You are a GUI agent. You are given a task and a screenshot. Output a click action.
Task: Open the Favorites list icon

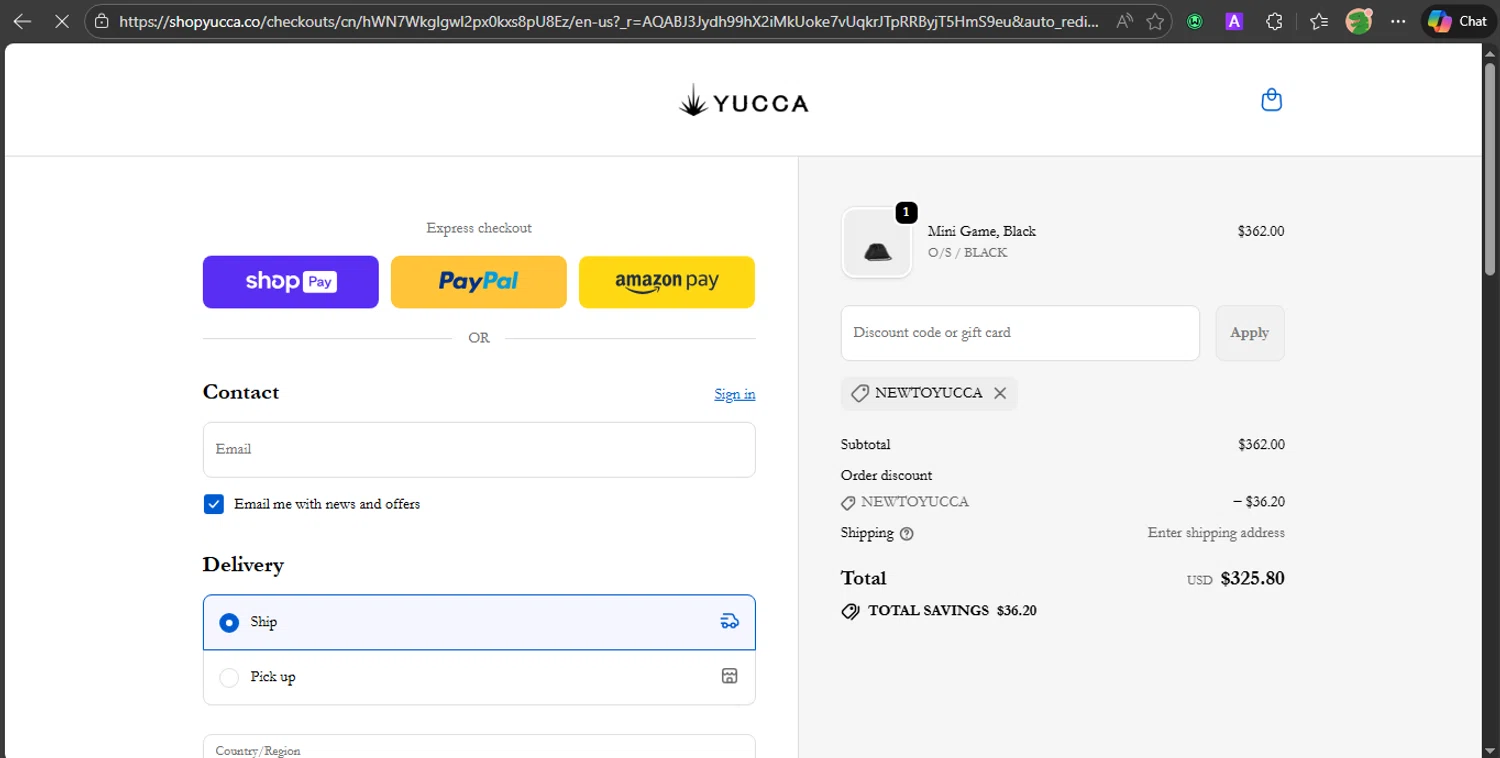point(1319,21)
